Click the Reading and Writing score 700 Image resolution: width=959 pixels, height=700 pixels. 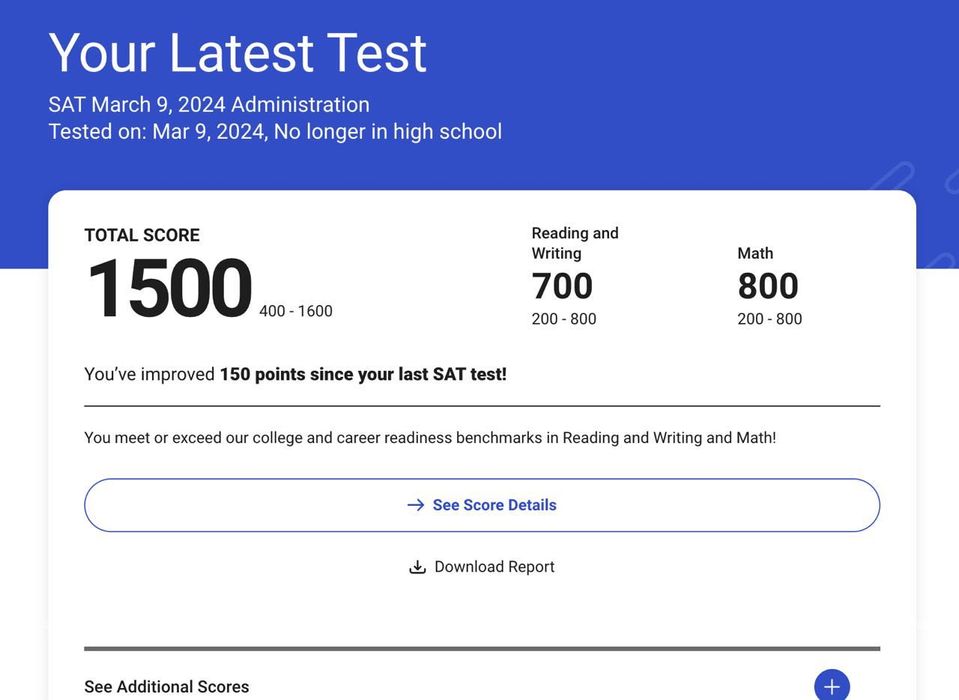pos(562,287)
